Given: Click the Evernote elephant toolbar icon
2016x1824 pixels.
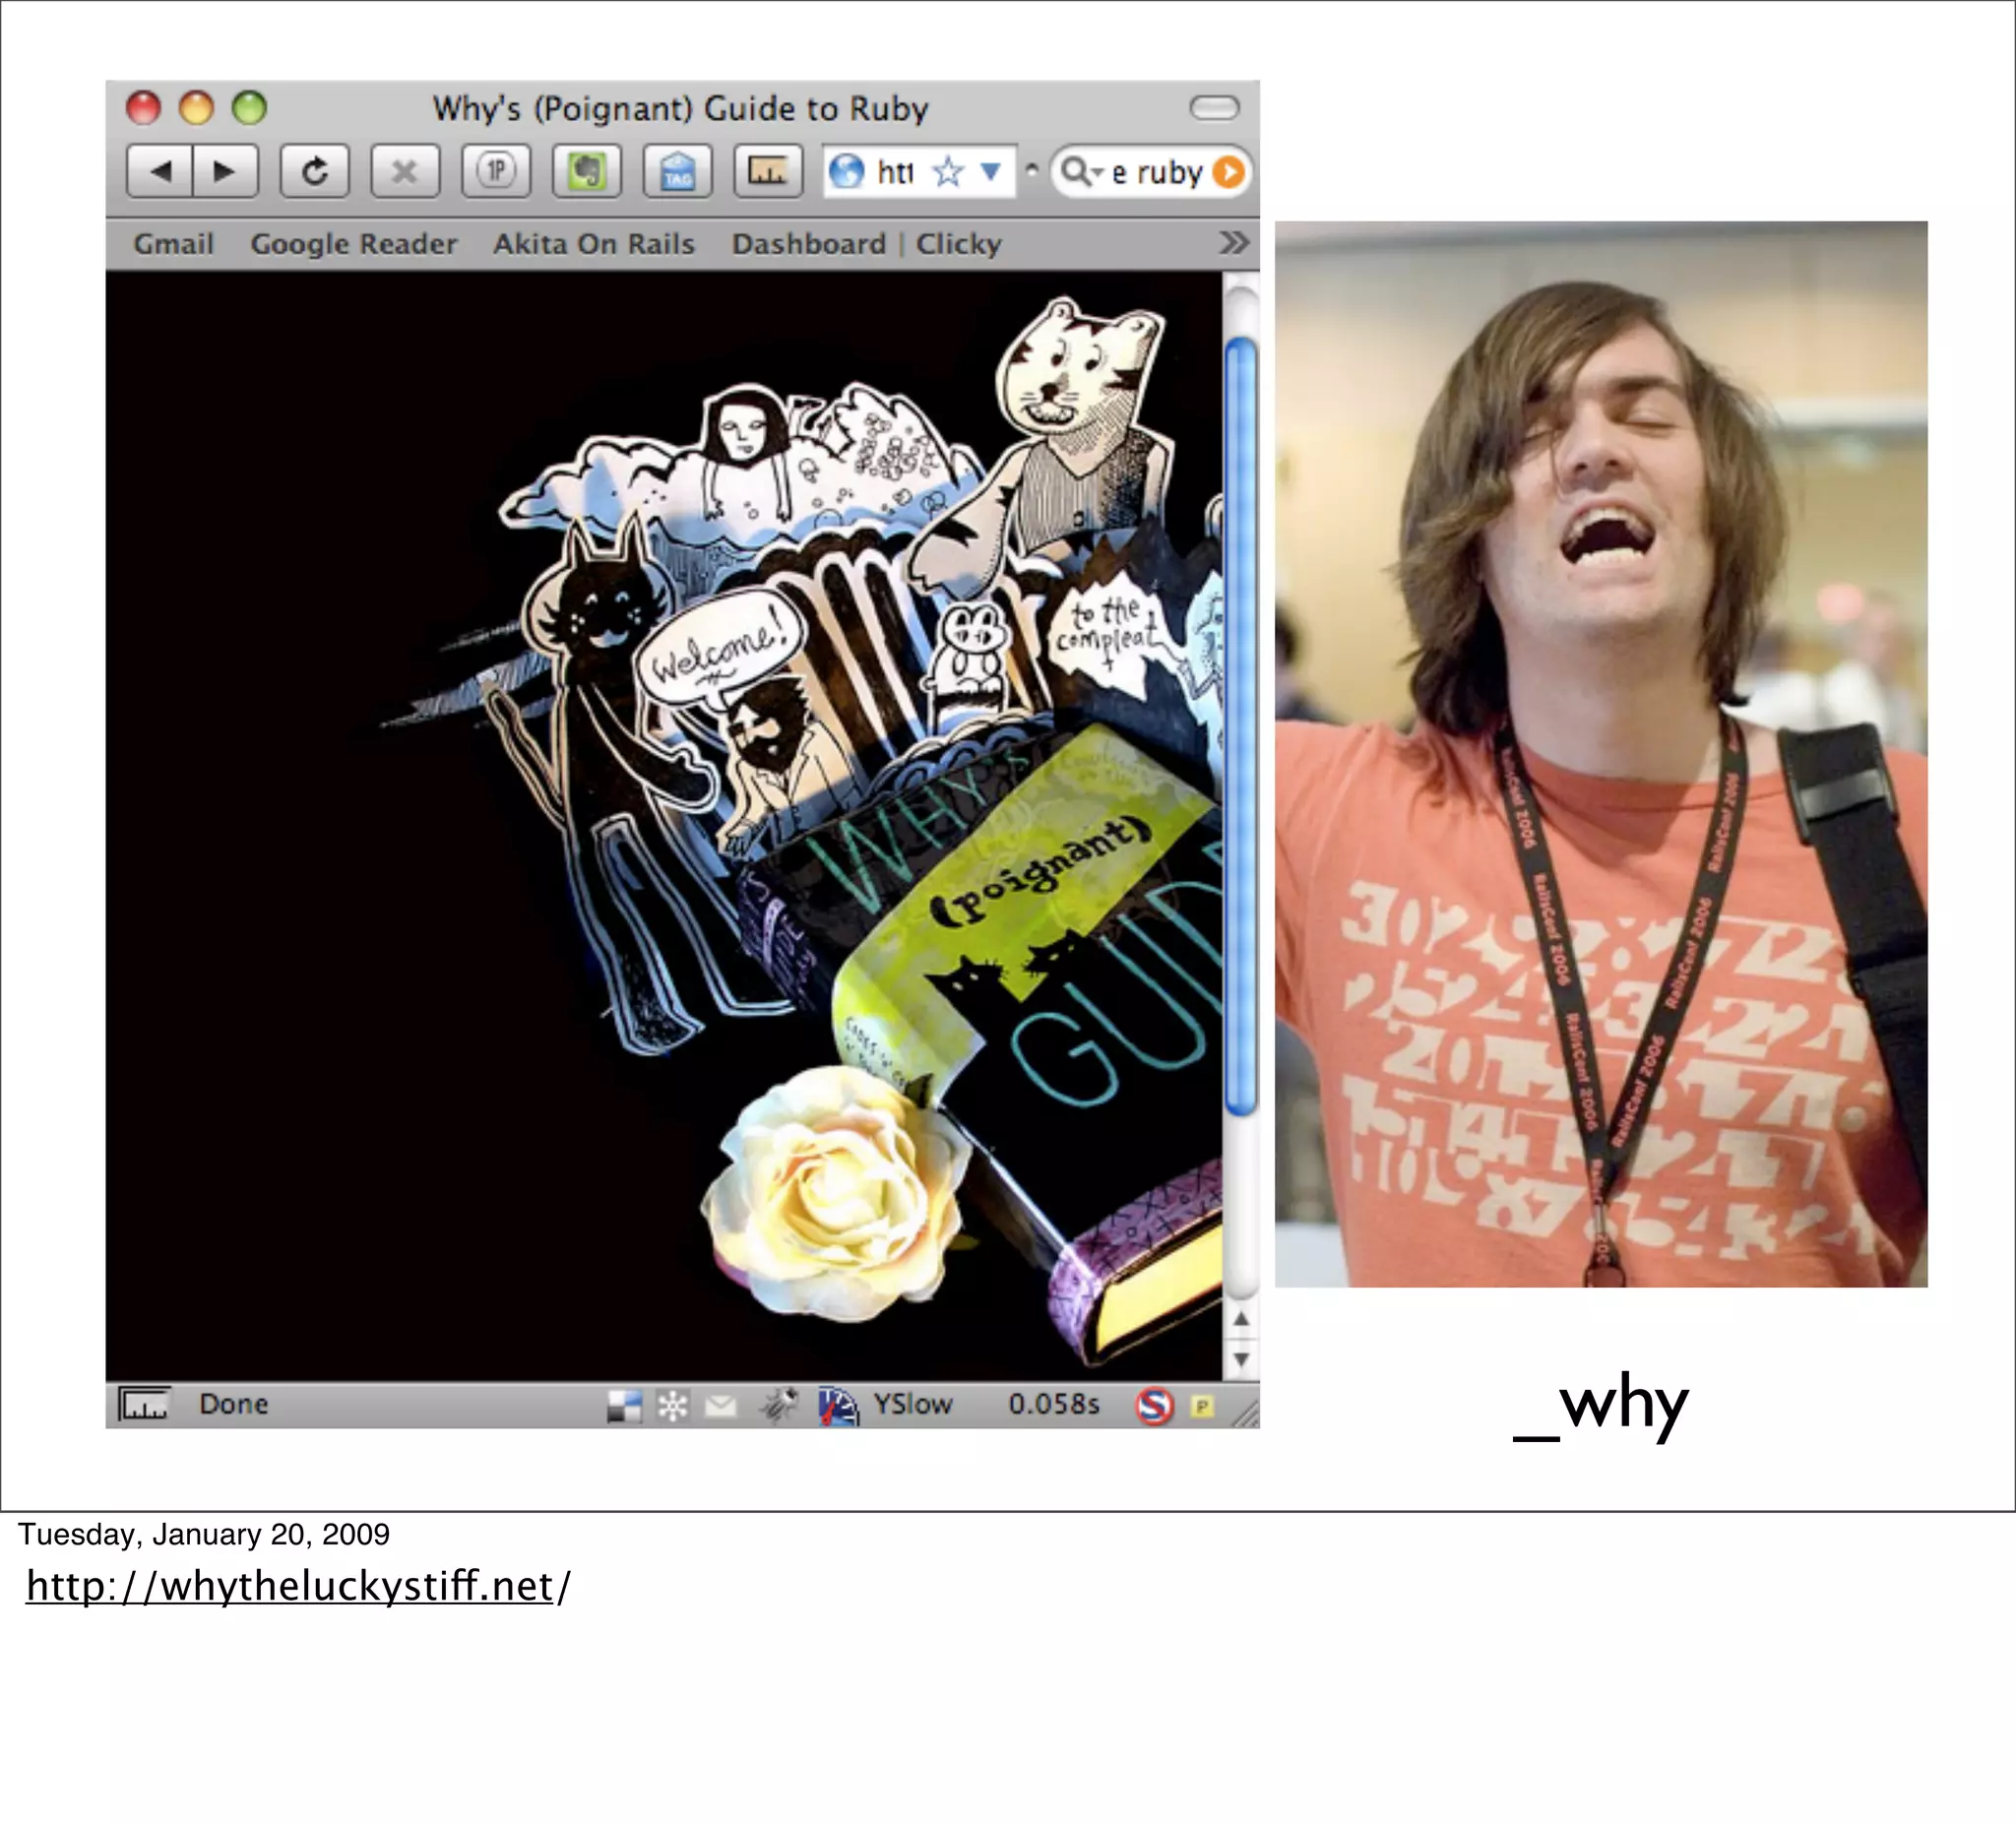Looking at the screenshot, I should 587,172.
